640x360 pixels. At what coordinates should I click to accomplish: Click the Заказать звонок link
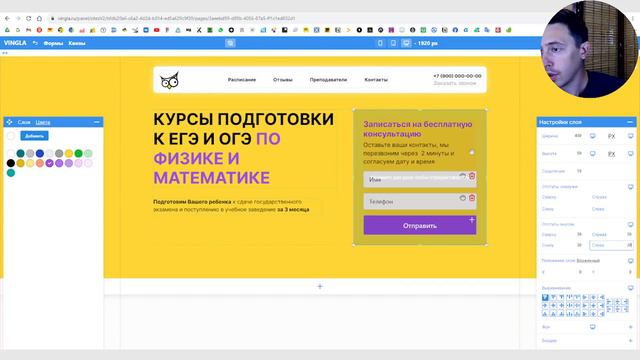pyautogui.click(x=455, y=83)
